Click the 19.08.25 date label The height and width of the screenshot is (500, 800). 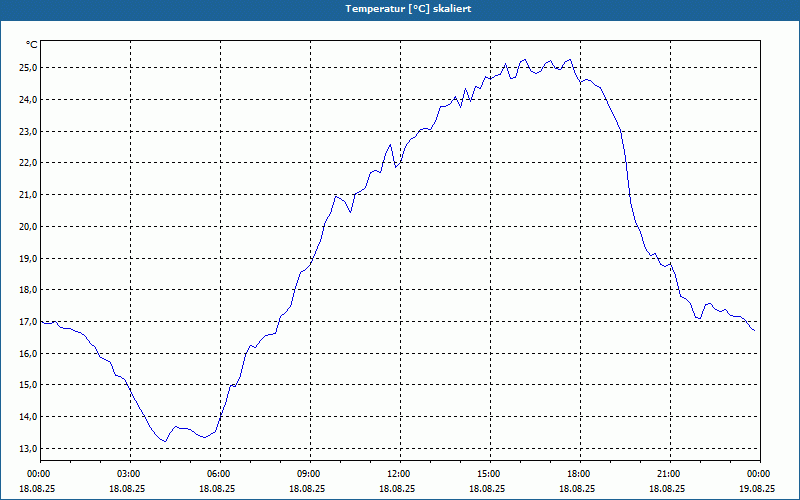point(757,488)
